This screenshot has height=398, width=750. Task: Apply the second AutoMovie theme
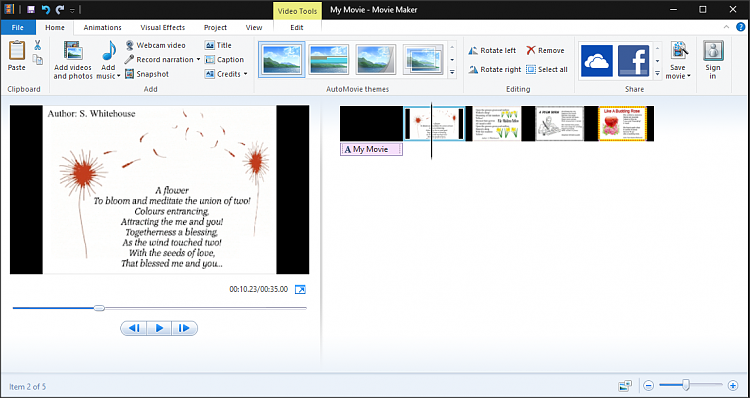pos(329,60)
